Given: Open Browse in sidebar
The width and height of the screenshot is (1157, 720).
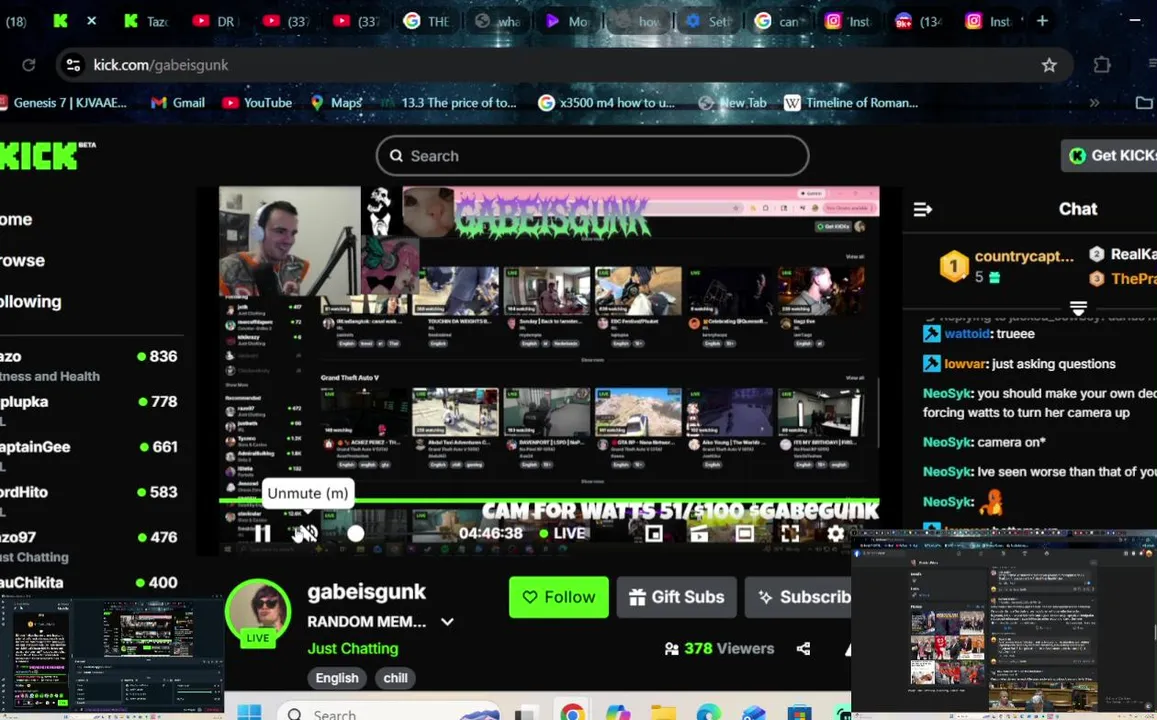Looking at the screenshot, I should coord(22,260).
